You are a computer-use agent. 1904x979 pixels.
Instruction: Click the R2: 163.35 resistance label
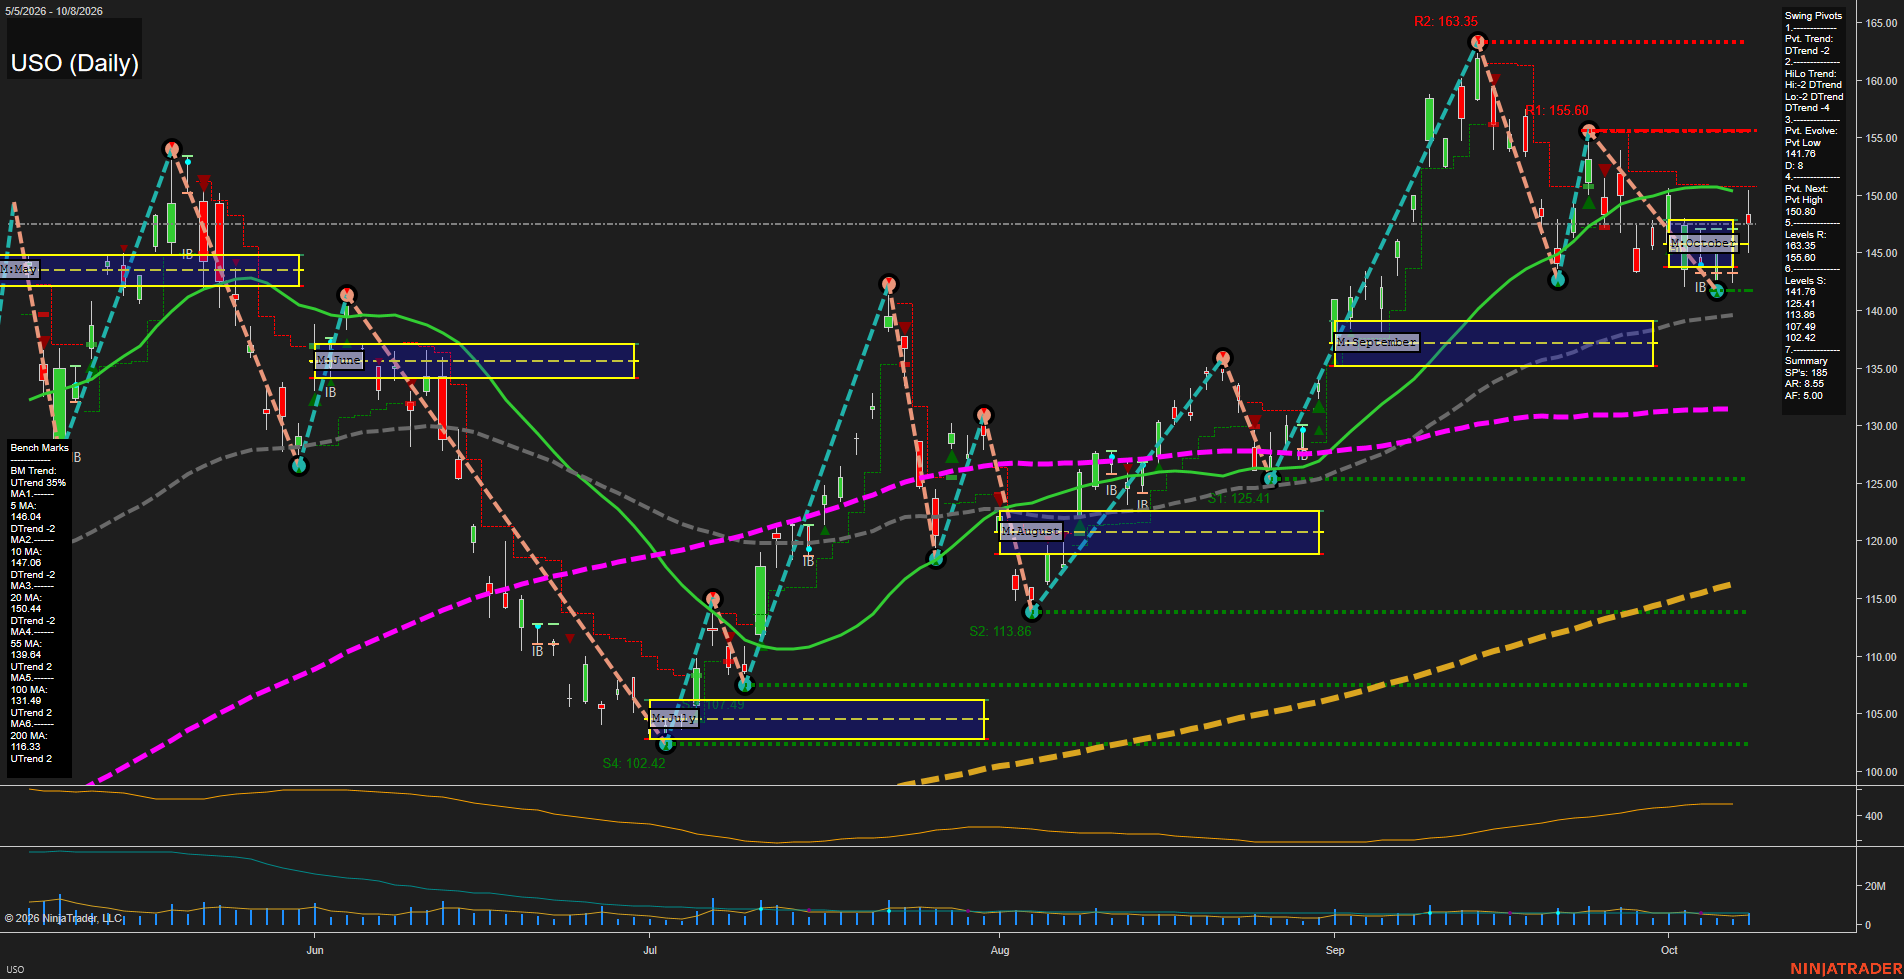click(1446, 21)
